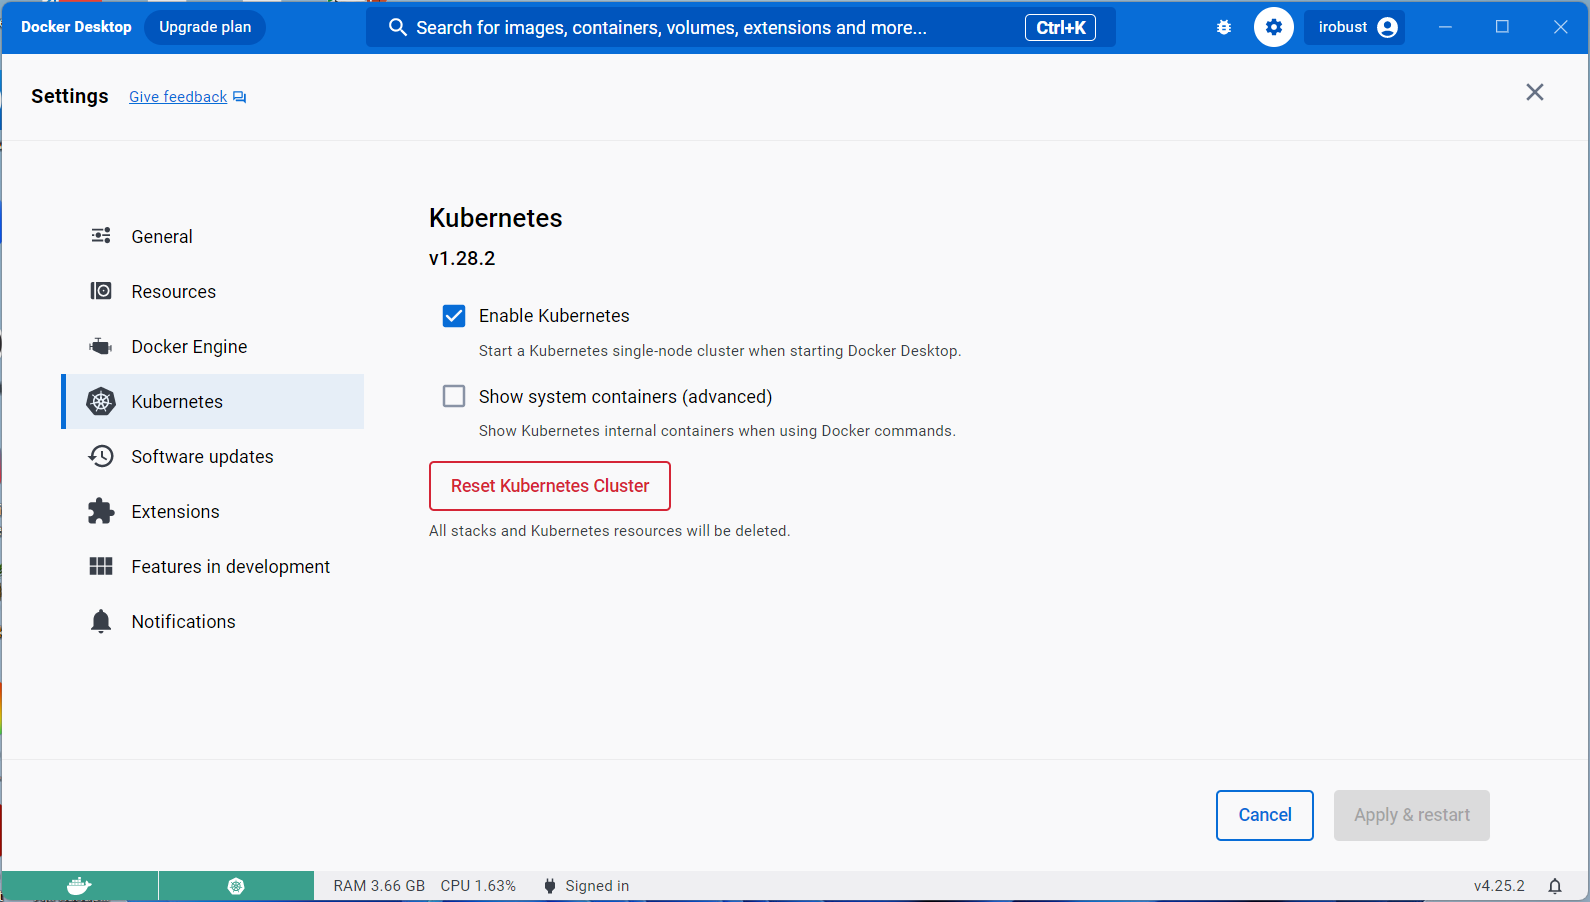Click the Docker Engine whale icon
The image size is (1590, 902).
pos(101,346)
